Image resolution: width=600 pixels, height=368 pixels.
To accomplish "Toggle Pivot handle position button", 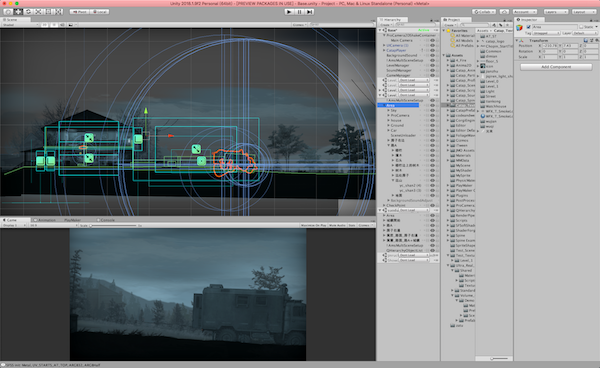I will point(80,12).
